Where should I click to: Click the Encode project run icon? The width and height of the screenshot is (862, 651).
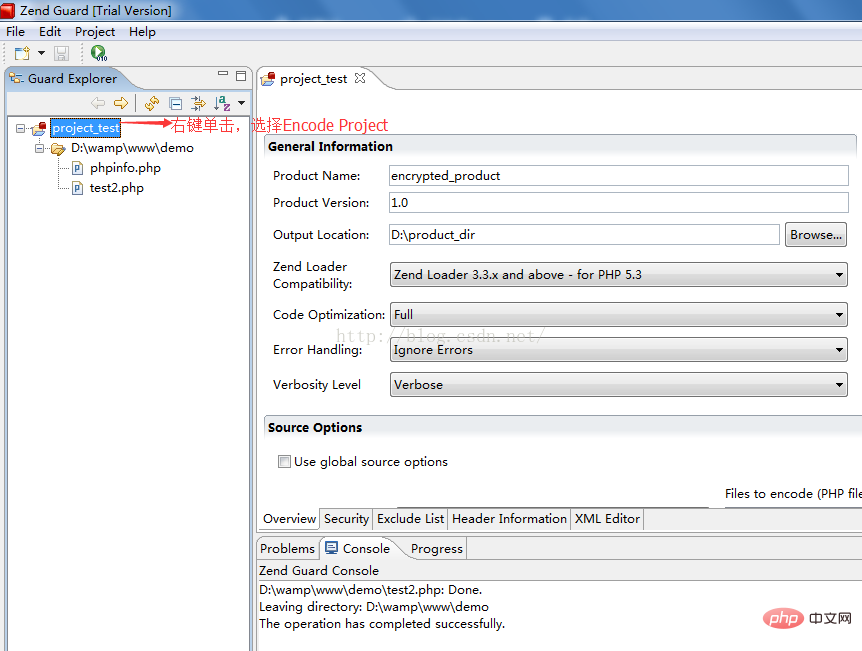[x=98, y=53]
